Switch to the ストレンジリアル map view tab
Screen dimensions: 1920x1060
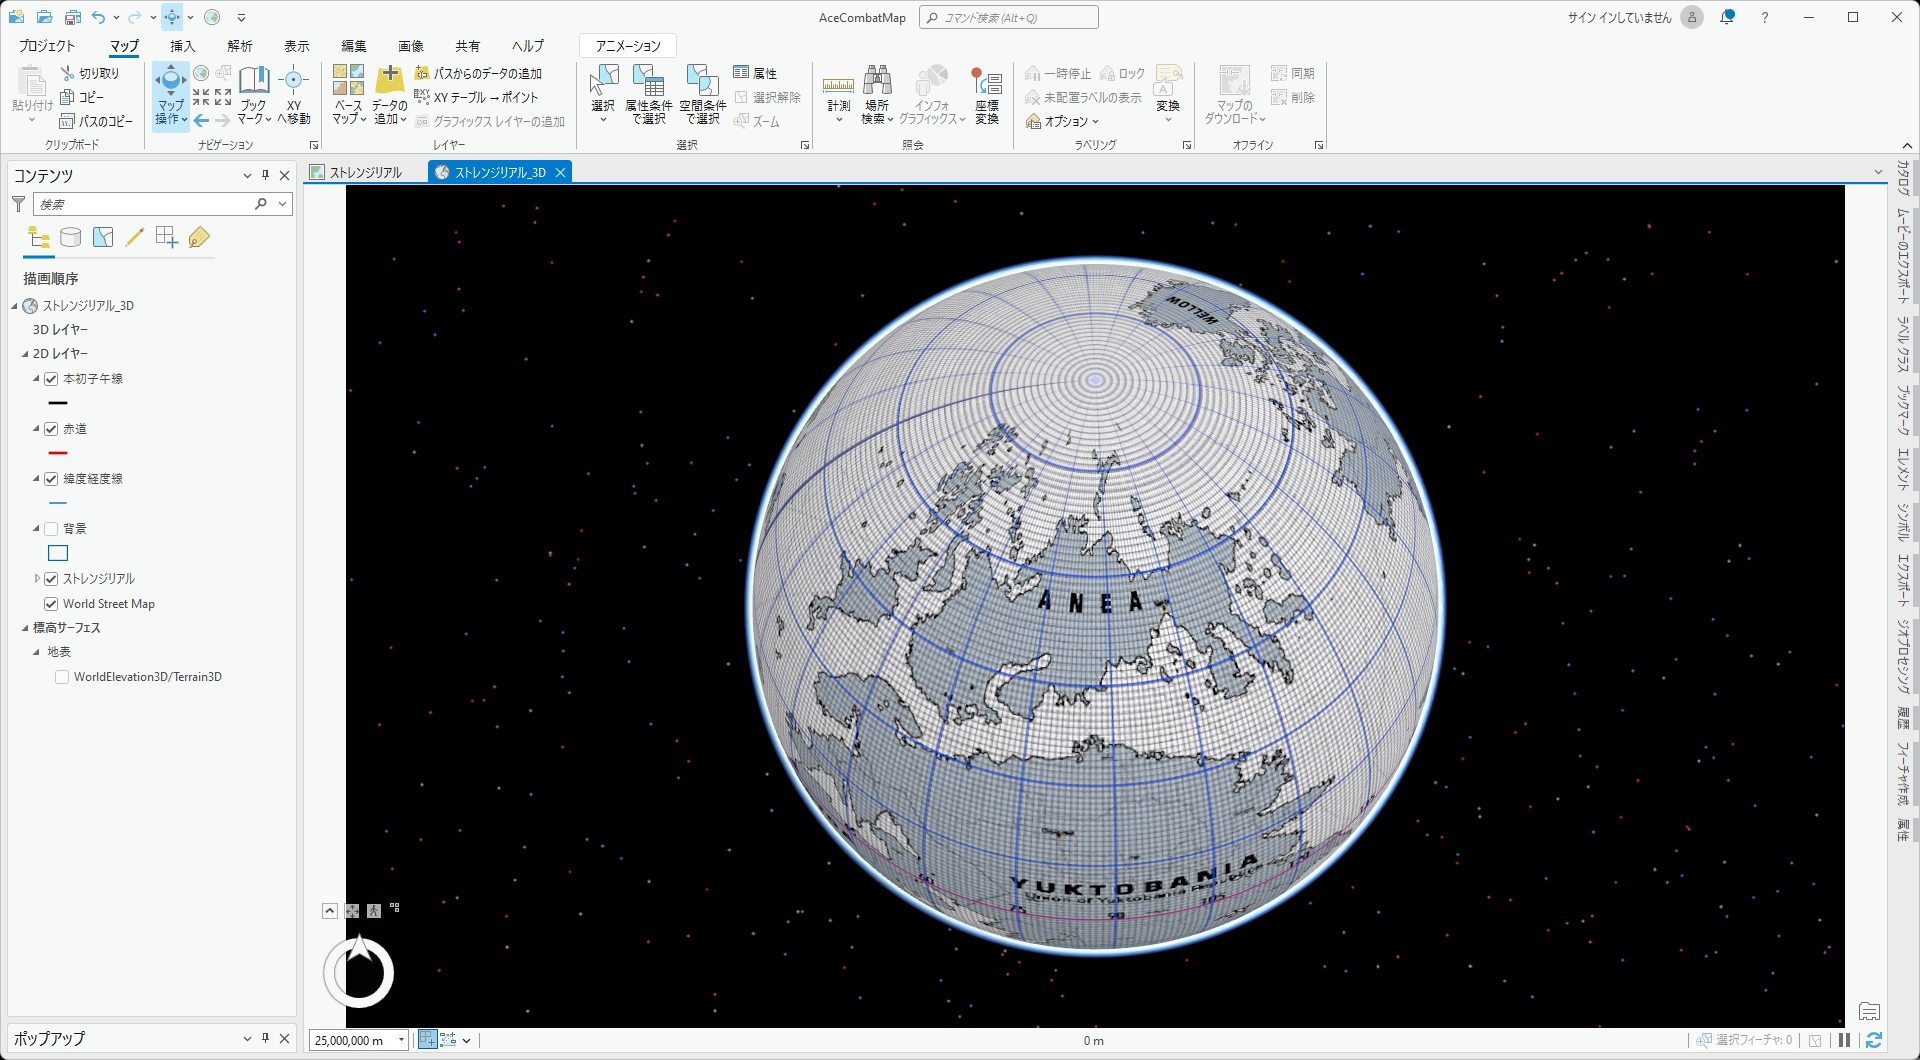[365, 172]
